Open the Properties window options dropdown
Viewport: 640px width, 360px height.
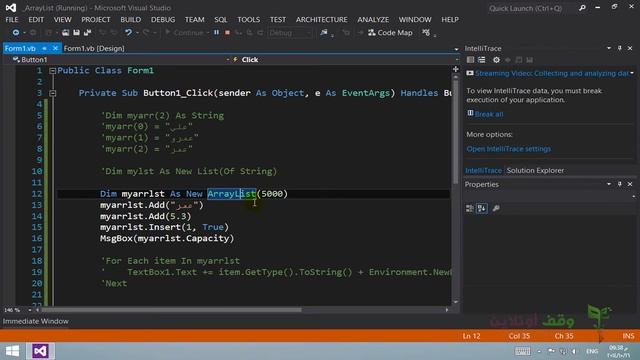click(x=609, y=184)
